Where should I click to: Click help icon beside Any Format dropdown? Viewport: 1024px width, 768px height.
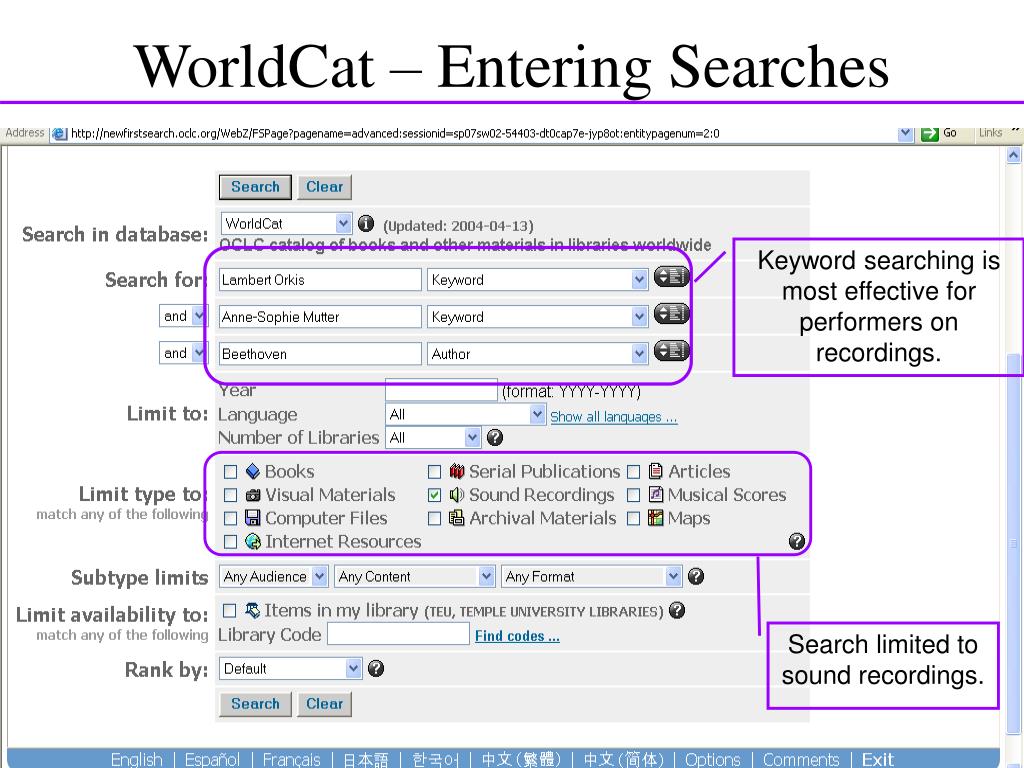696,576
